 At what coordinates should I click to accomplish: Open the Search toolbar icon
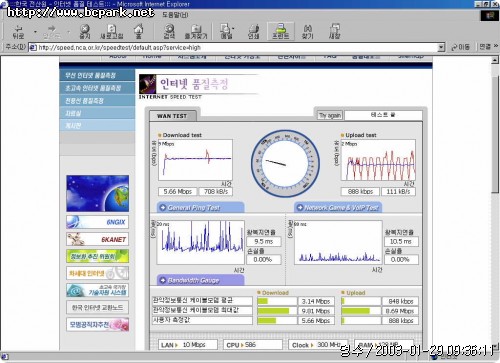coord(169,31)
